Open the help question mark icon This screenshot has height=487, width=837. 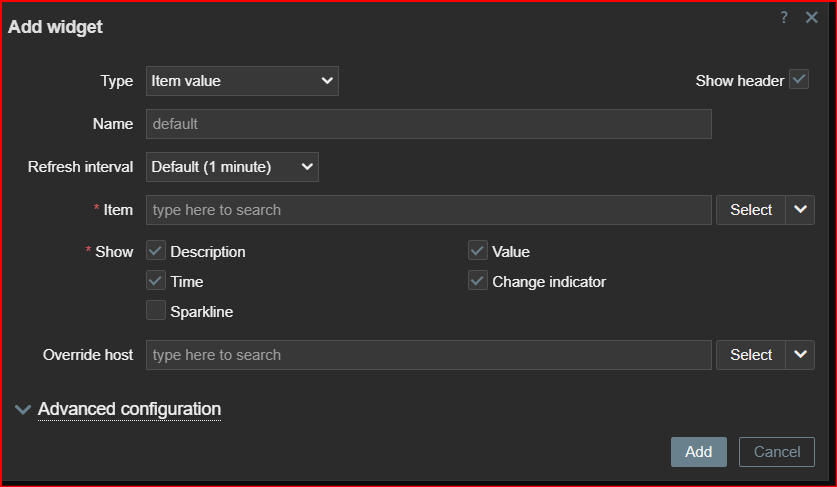(x=784, y=18)
